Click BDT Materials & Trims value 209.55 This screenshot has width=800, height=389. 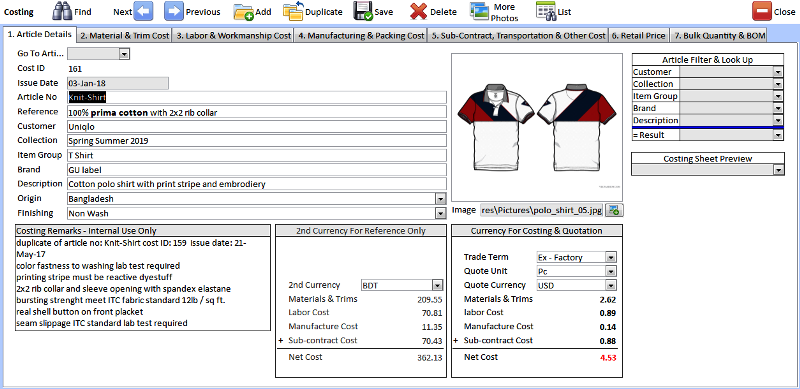tap(430, 300)
